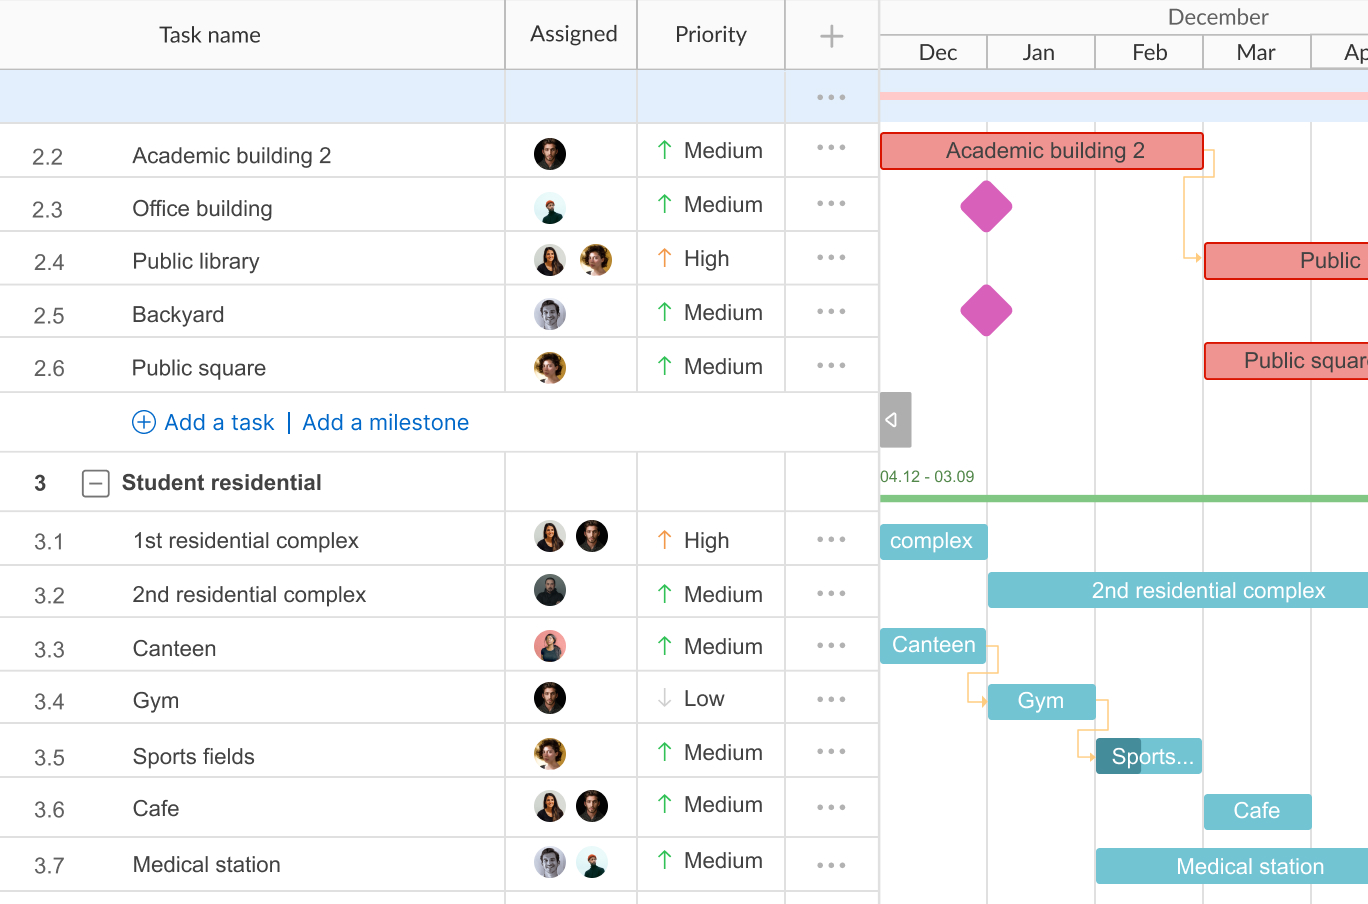Click the Assigned column header
Screen dimensions: 1368x904
(573, 35)
